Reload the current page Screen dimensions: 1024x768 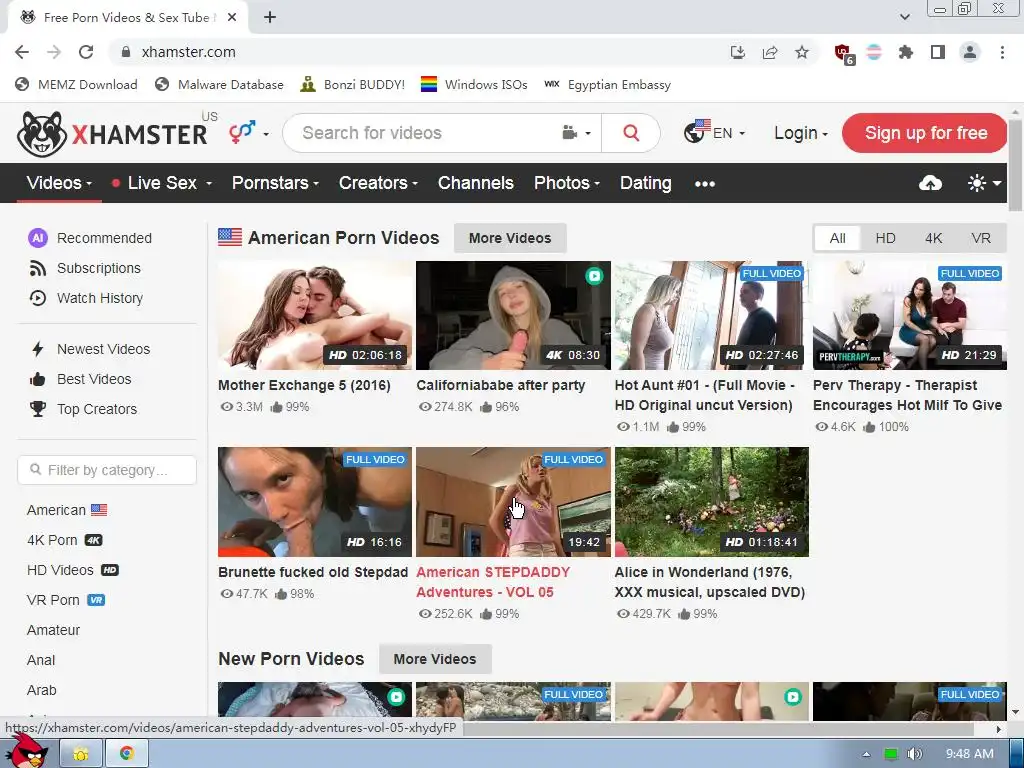[86, 52]
